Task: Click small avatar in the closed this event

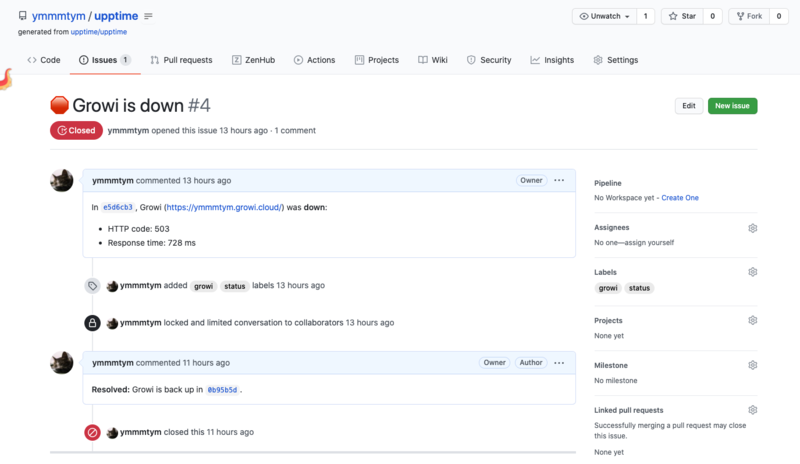Action: [x=112, y=432]
